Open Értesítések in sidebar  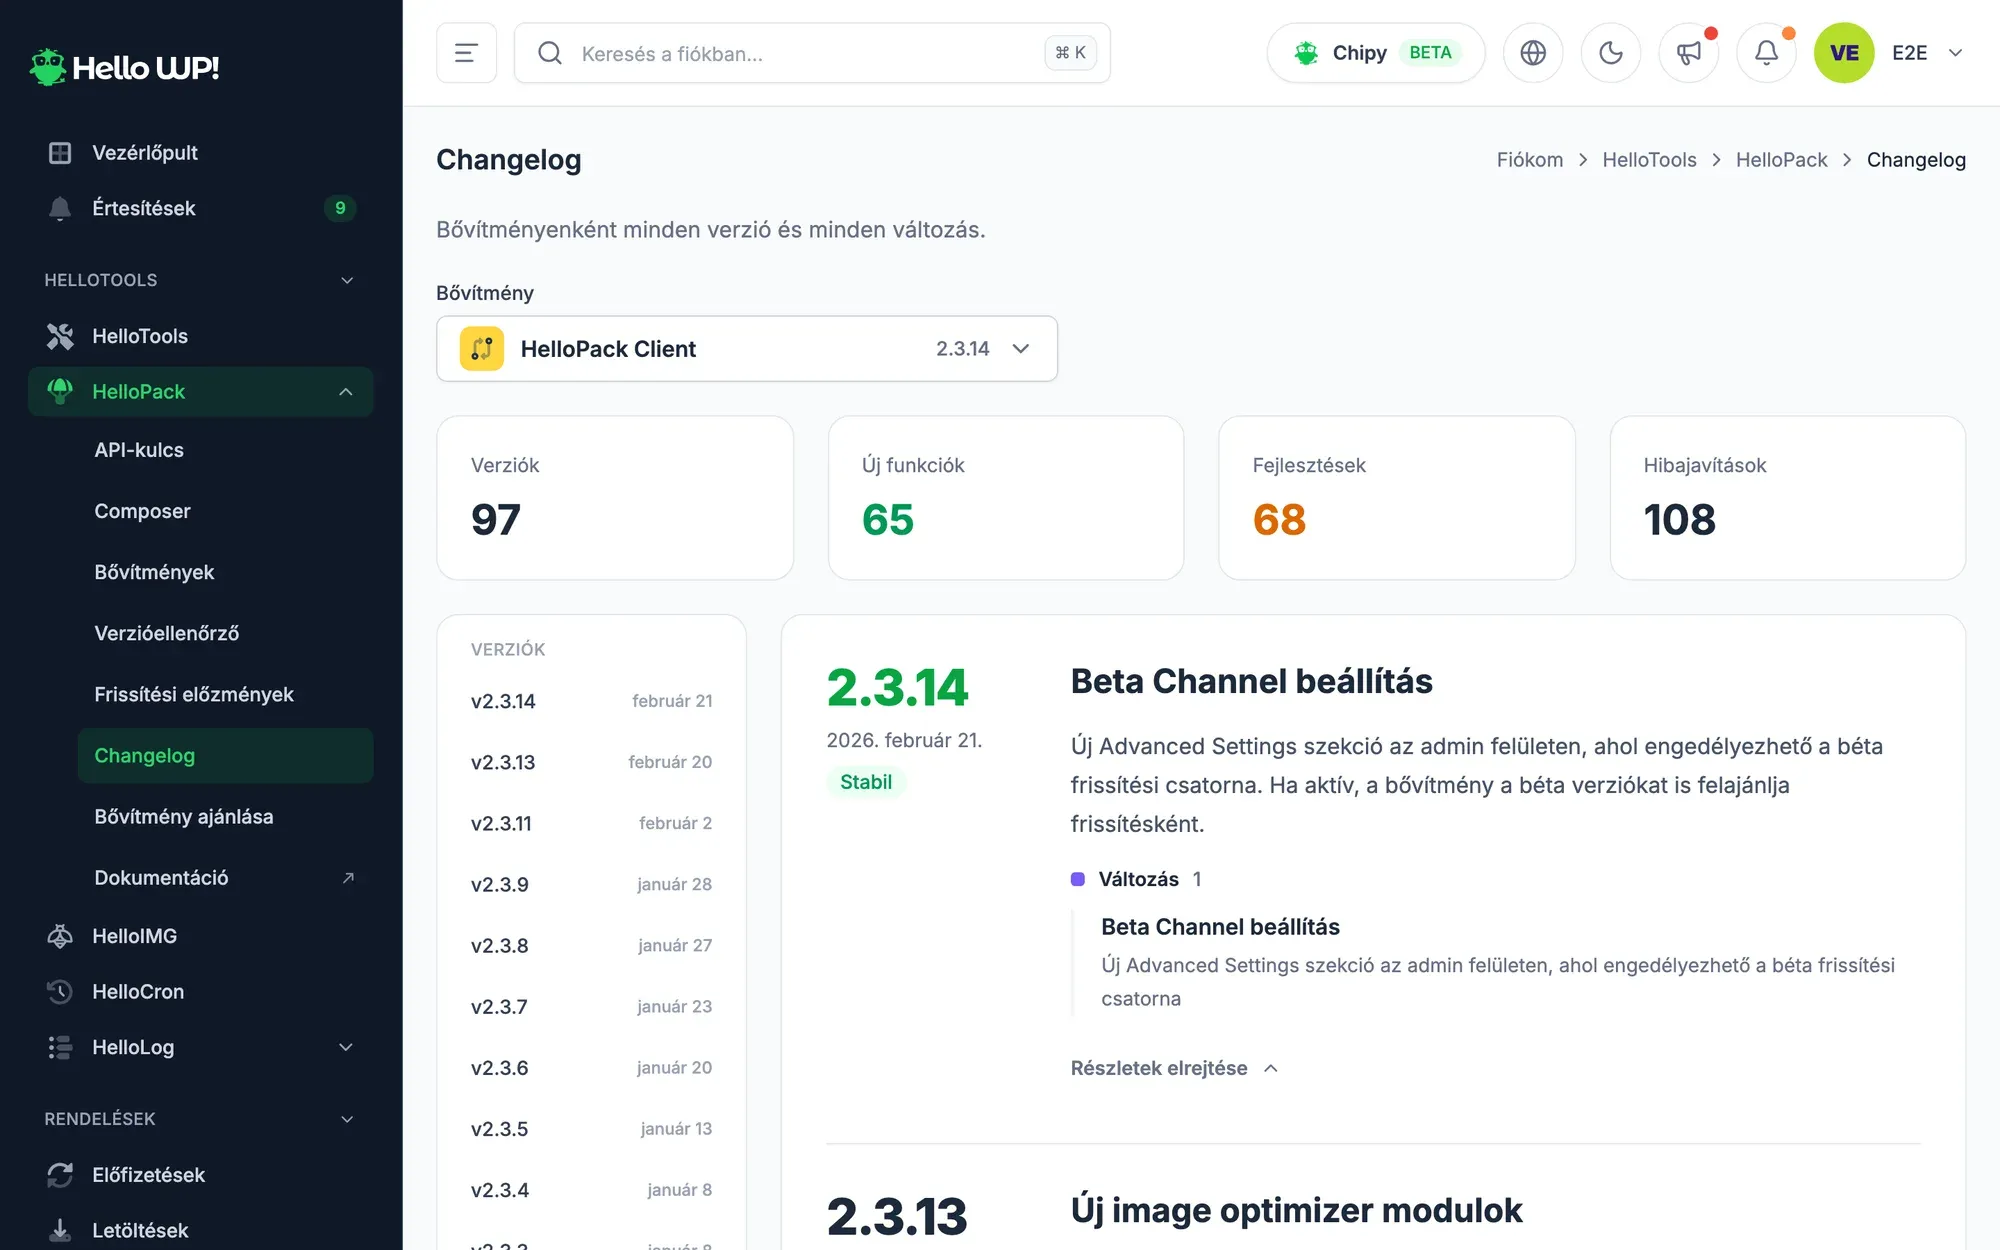click(x=201, y=208)
